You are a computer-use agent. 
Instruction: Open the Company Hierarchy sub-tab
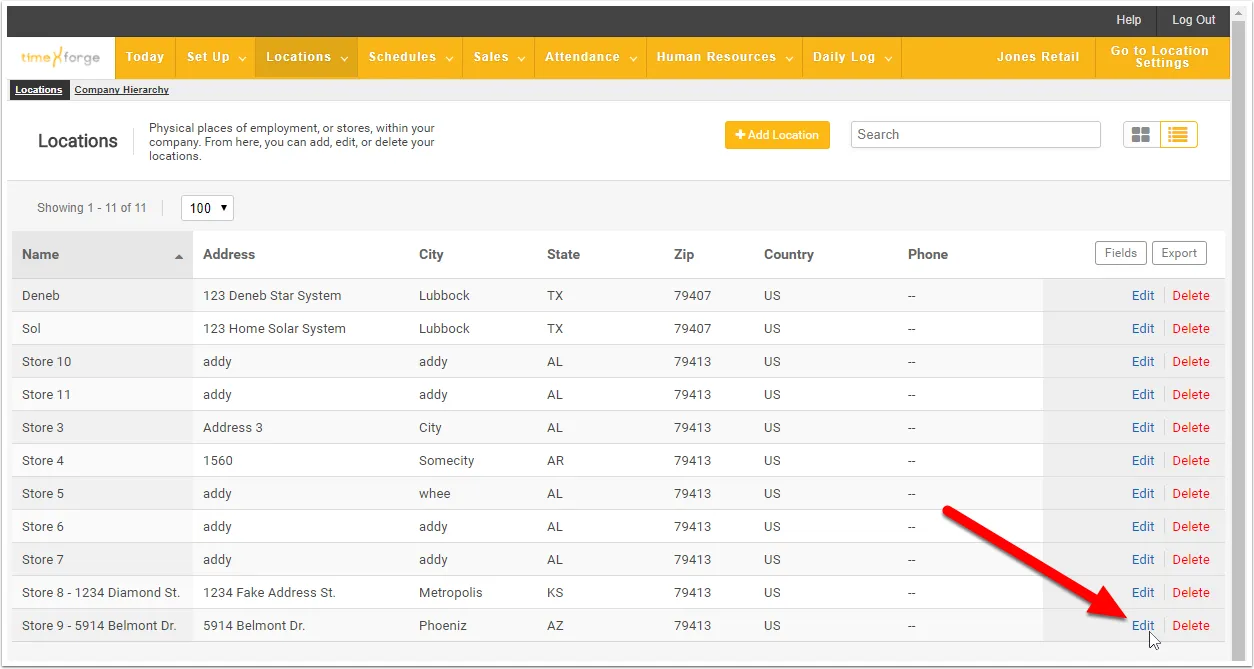(x=122, y=90)
